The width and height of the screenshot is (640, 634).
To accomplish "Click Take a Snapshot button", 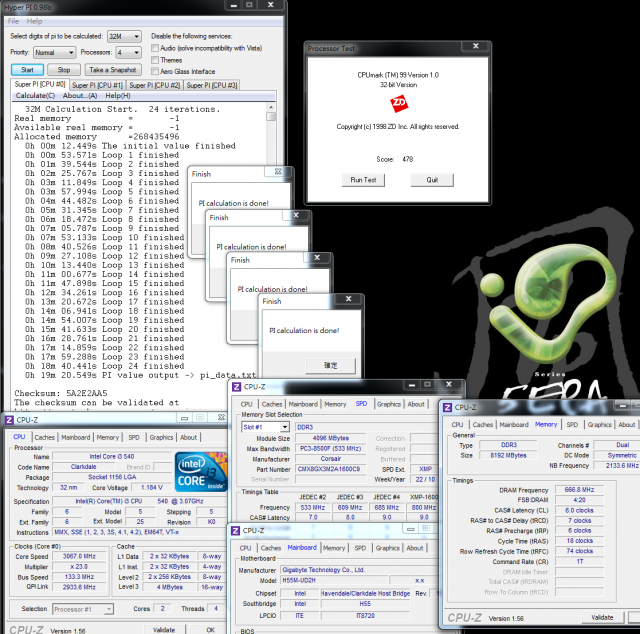I will click(x=113, y=70).
